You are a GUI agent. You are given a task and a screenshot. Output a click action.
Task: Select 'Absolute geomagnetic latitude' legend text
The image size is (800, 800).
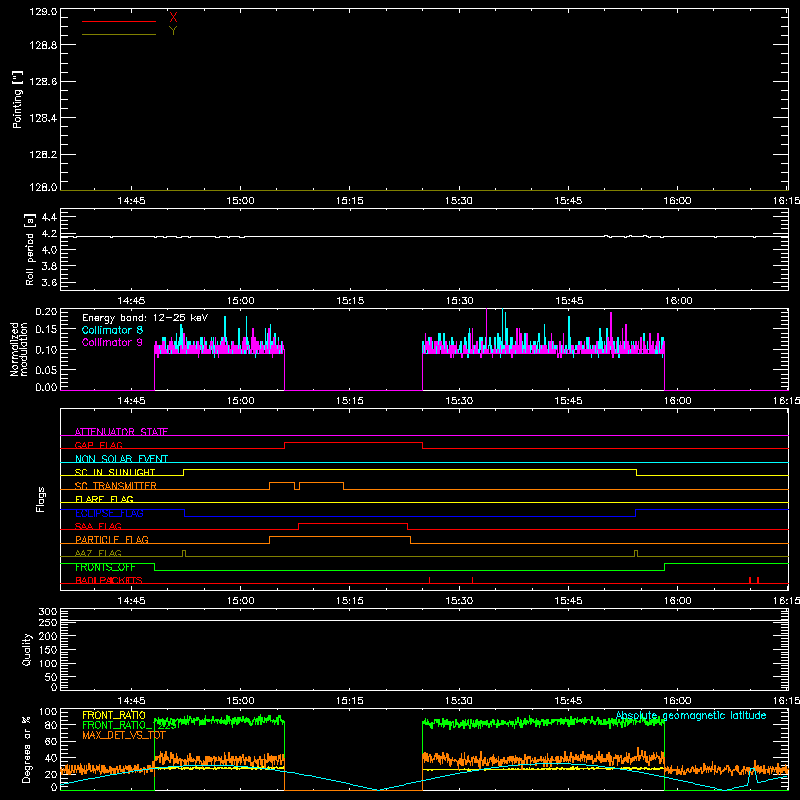(691, 715)
